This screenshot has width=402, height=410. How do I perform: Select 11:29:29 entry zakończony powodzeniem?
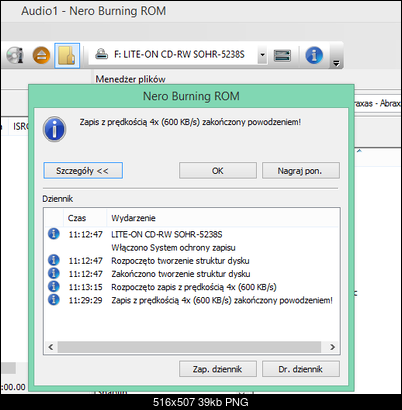pyautogui.click(x=192, y=300)
